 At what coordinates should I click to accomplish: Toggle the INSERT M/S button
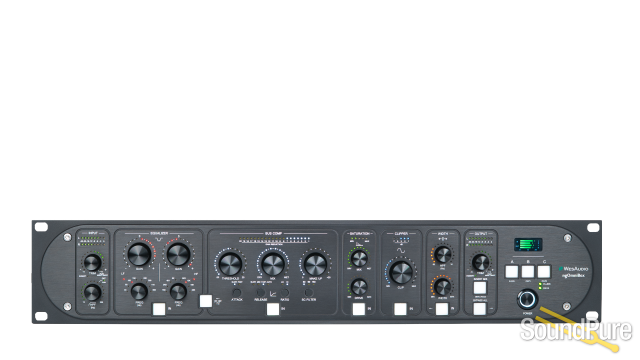click(480, 288)
